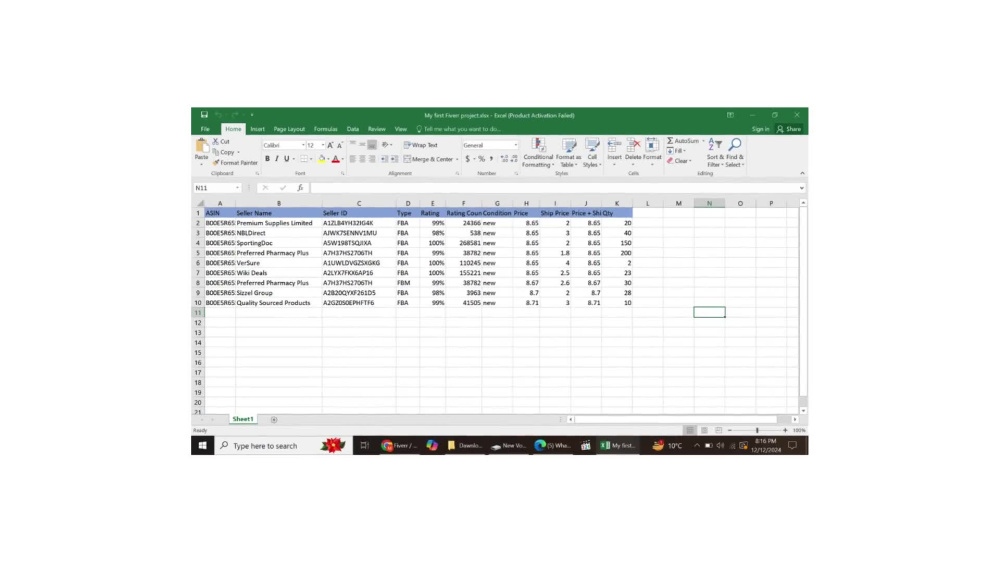The image size is (1000, 563).
Task: Click the Copy icon
Action: click(216, 152)
